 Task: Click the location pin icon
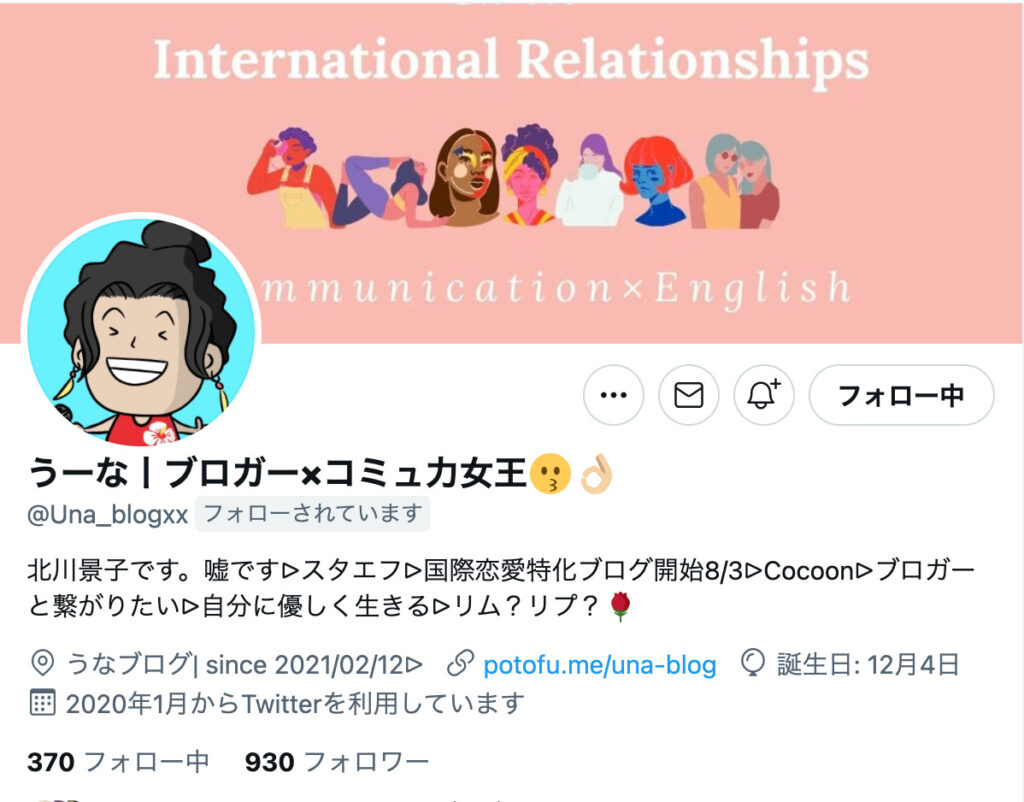[x=42, y=664]
